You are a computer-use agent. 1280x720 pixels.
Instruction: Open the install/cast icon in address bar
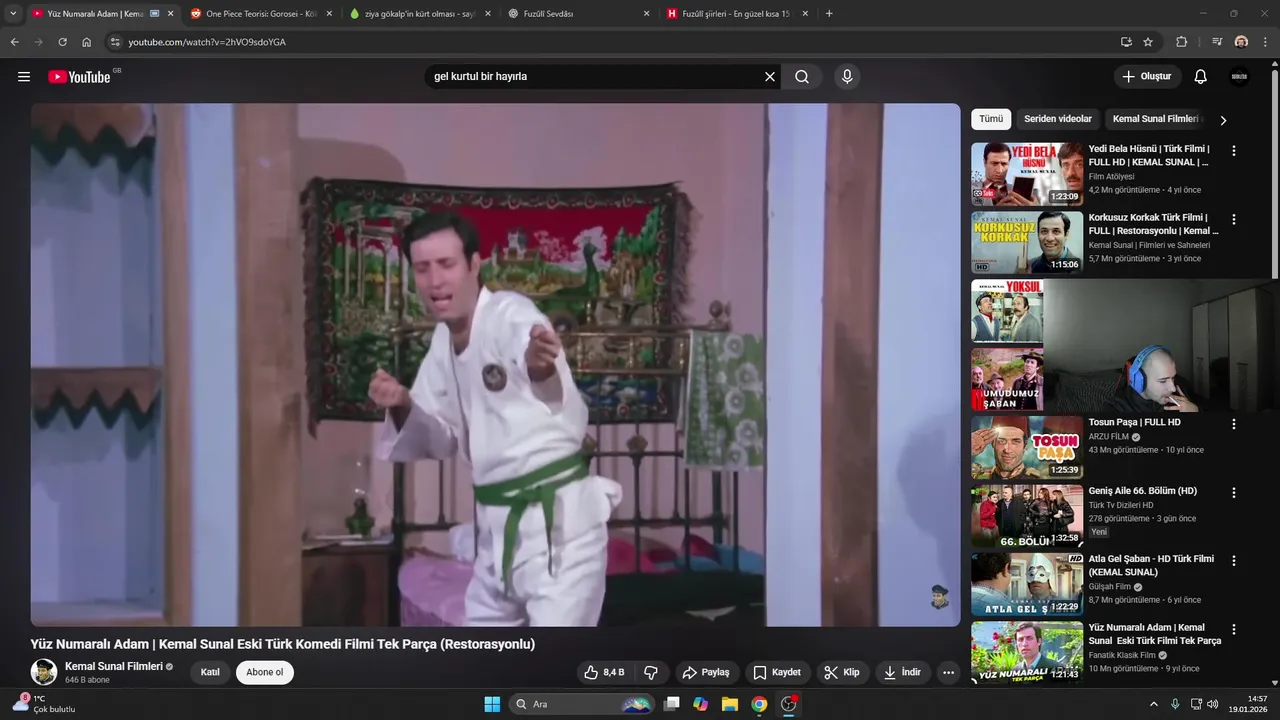1126,42
